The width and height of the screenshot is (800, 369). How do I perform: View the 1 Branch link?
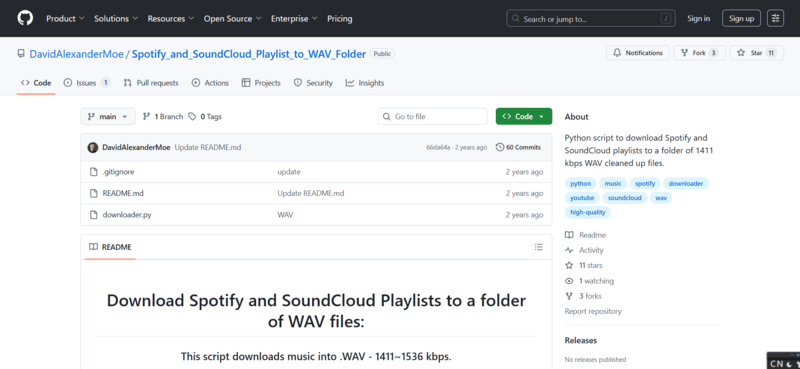(163, 116)
